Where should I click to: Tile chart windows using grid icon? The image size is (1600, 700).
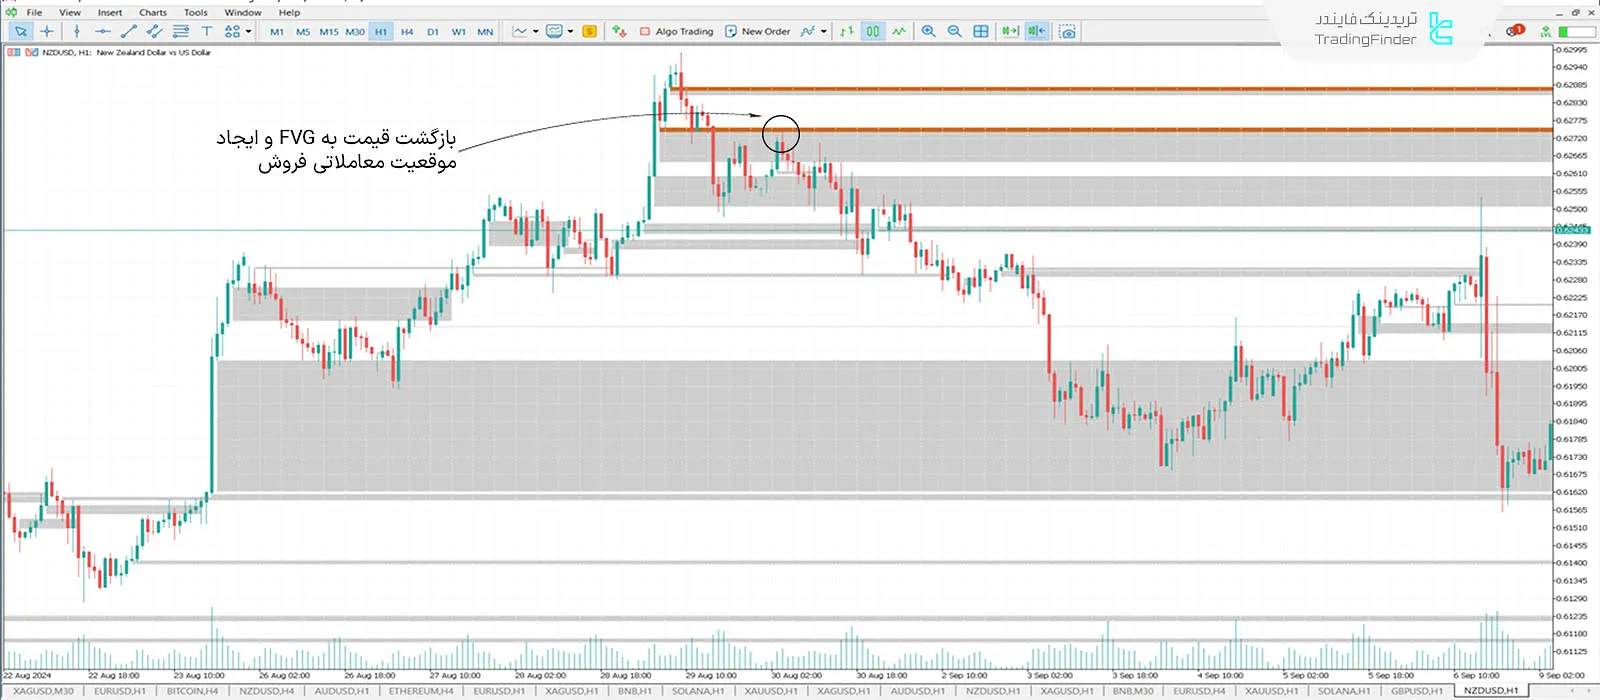point(981,32)
